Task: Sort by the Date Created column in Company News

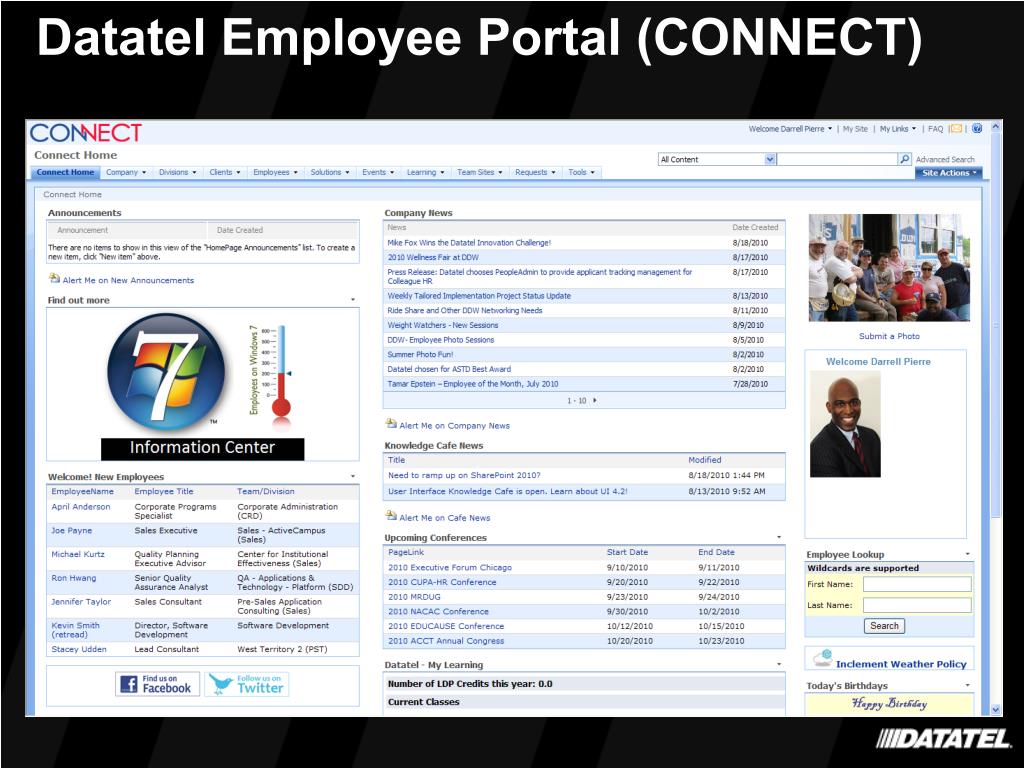Action: [x=755, y=227]
